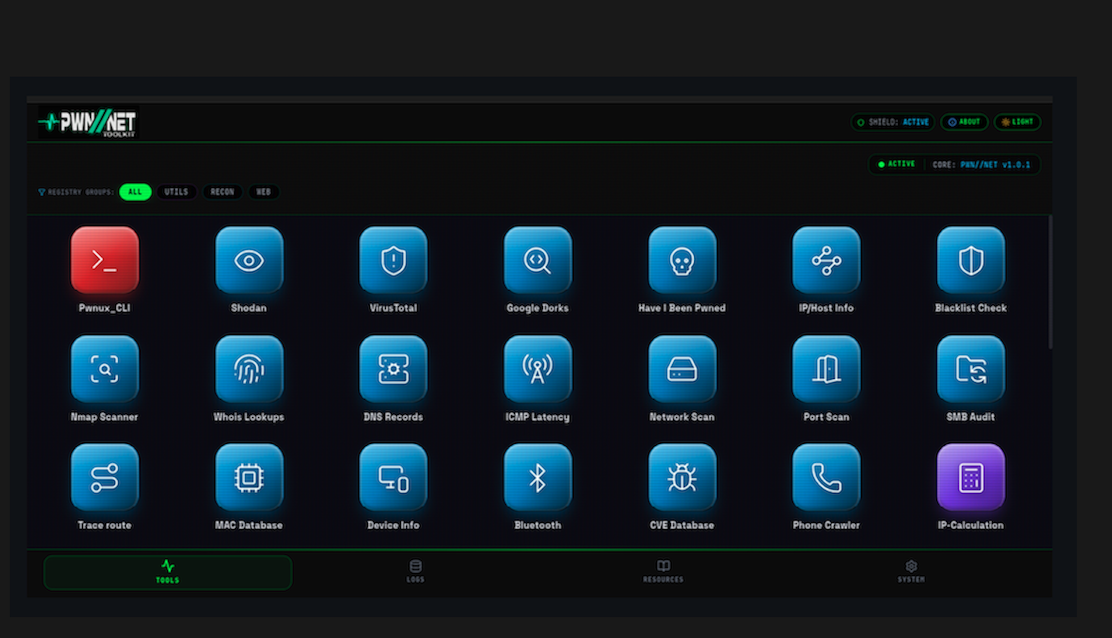Click the Registry Groups filter label
1112x638 pixels.
[x=76, y=192]
